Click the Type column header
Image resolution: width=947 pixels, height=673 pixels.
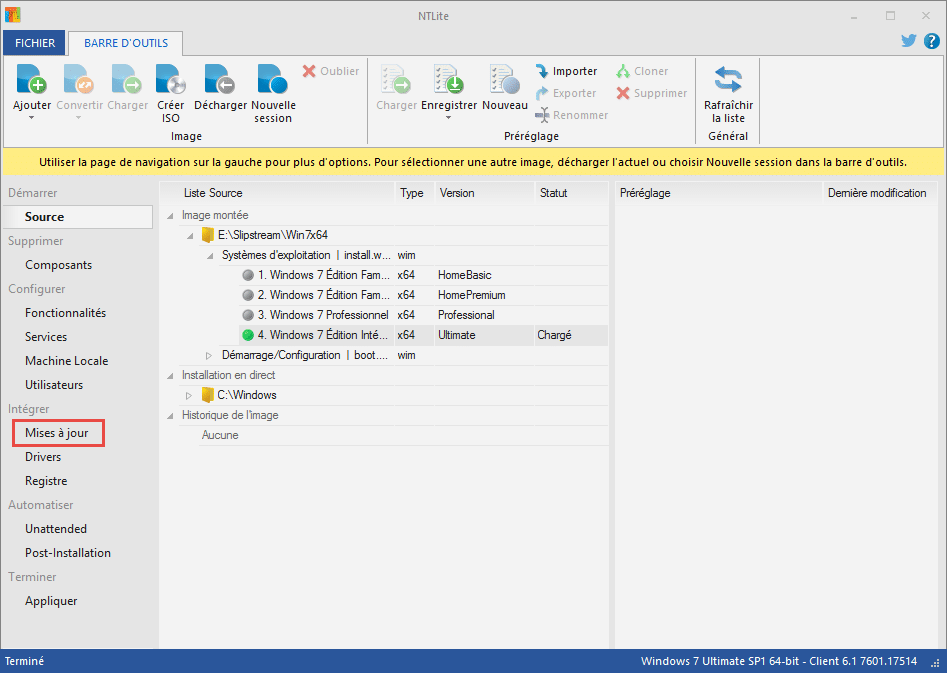coord(414,193)
